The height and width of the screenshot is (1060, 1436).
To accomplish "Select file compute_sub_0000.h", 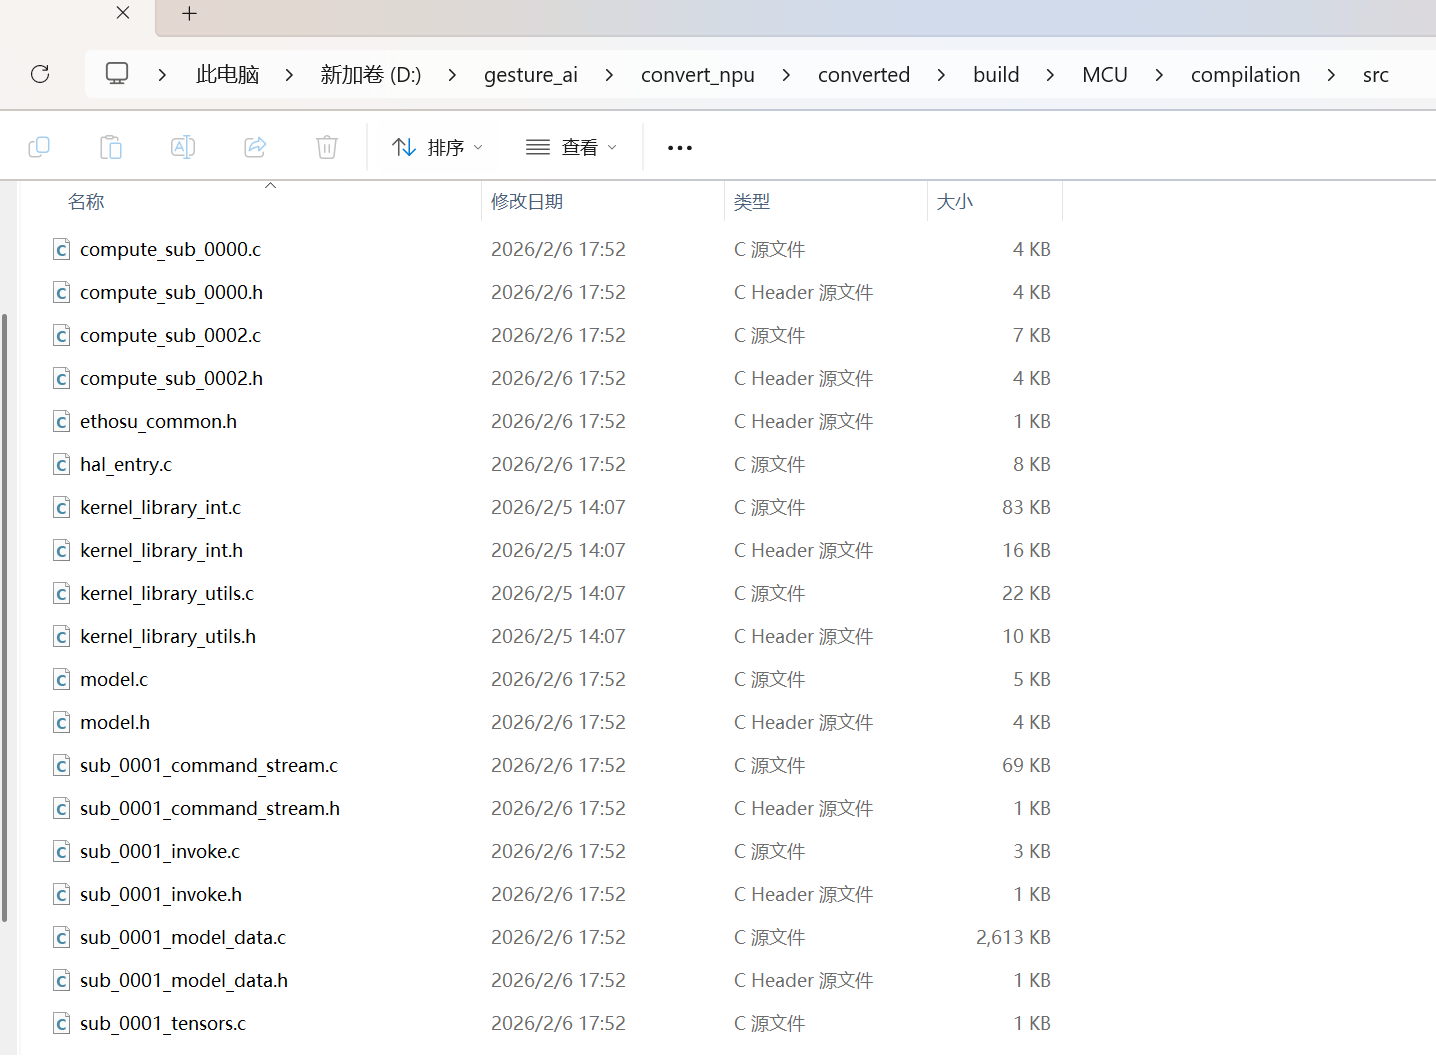I will coord(171,292).
